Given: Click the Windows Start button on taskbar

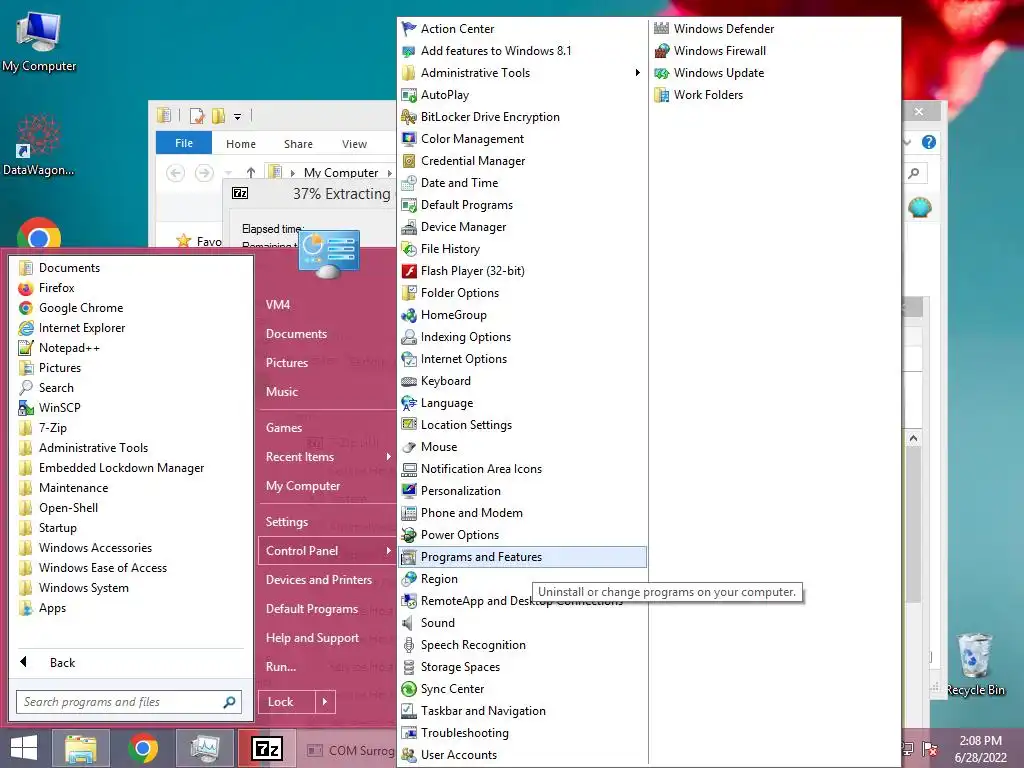Looking at the screenshot, I should pyautogui.click(x=24, y=748).
